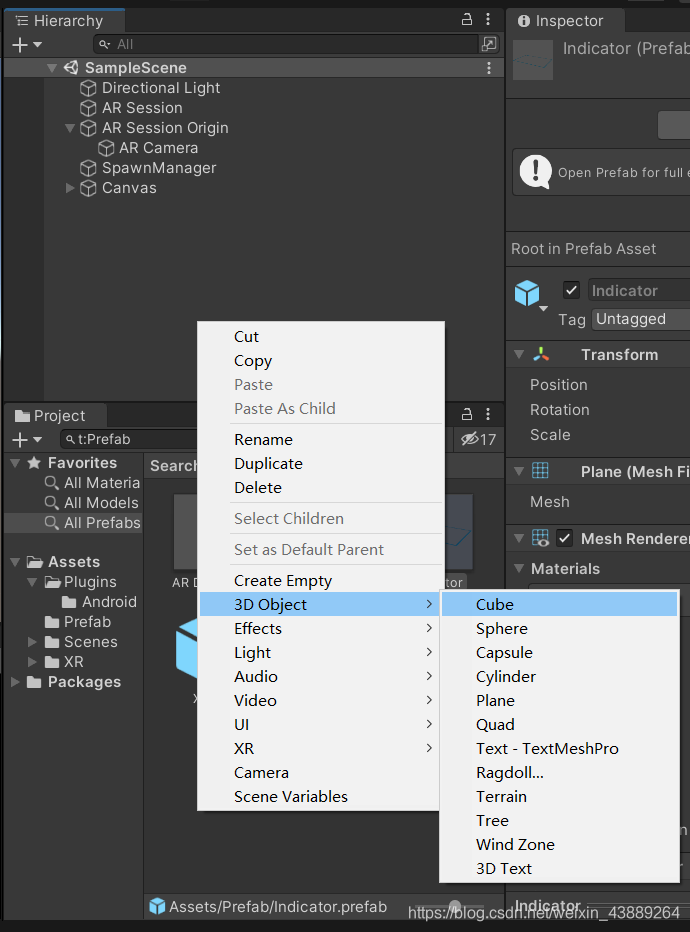Open the Untagged tag dropdown
This screenshot has width=690, height=932.
click(641, 319)
